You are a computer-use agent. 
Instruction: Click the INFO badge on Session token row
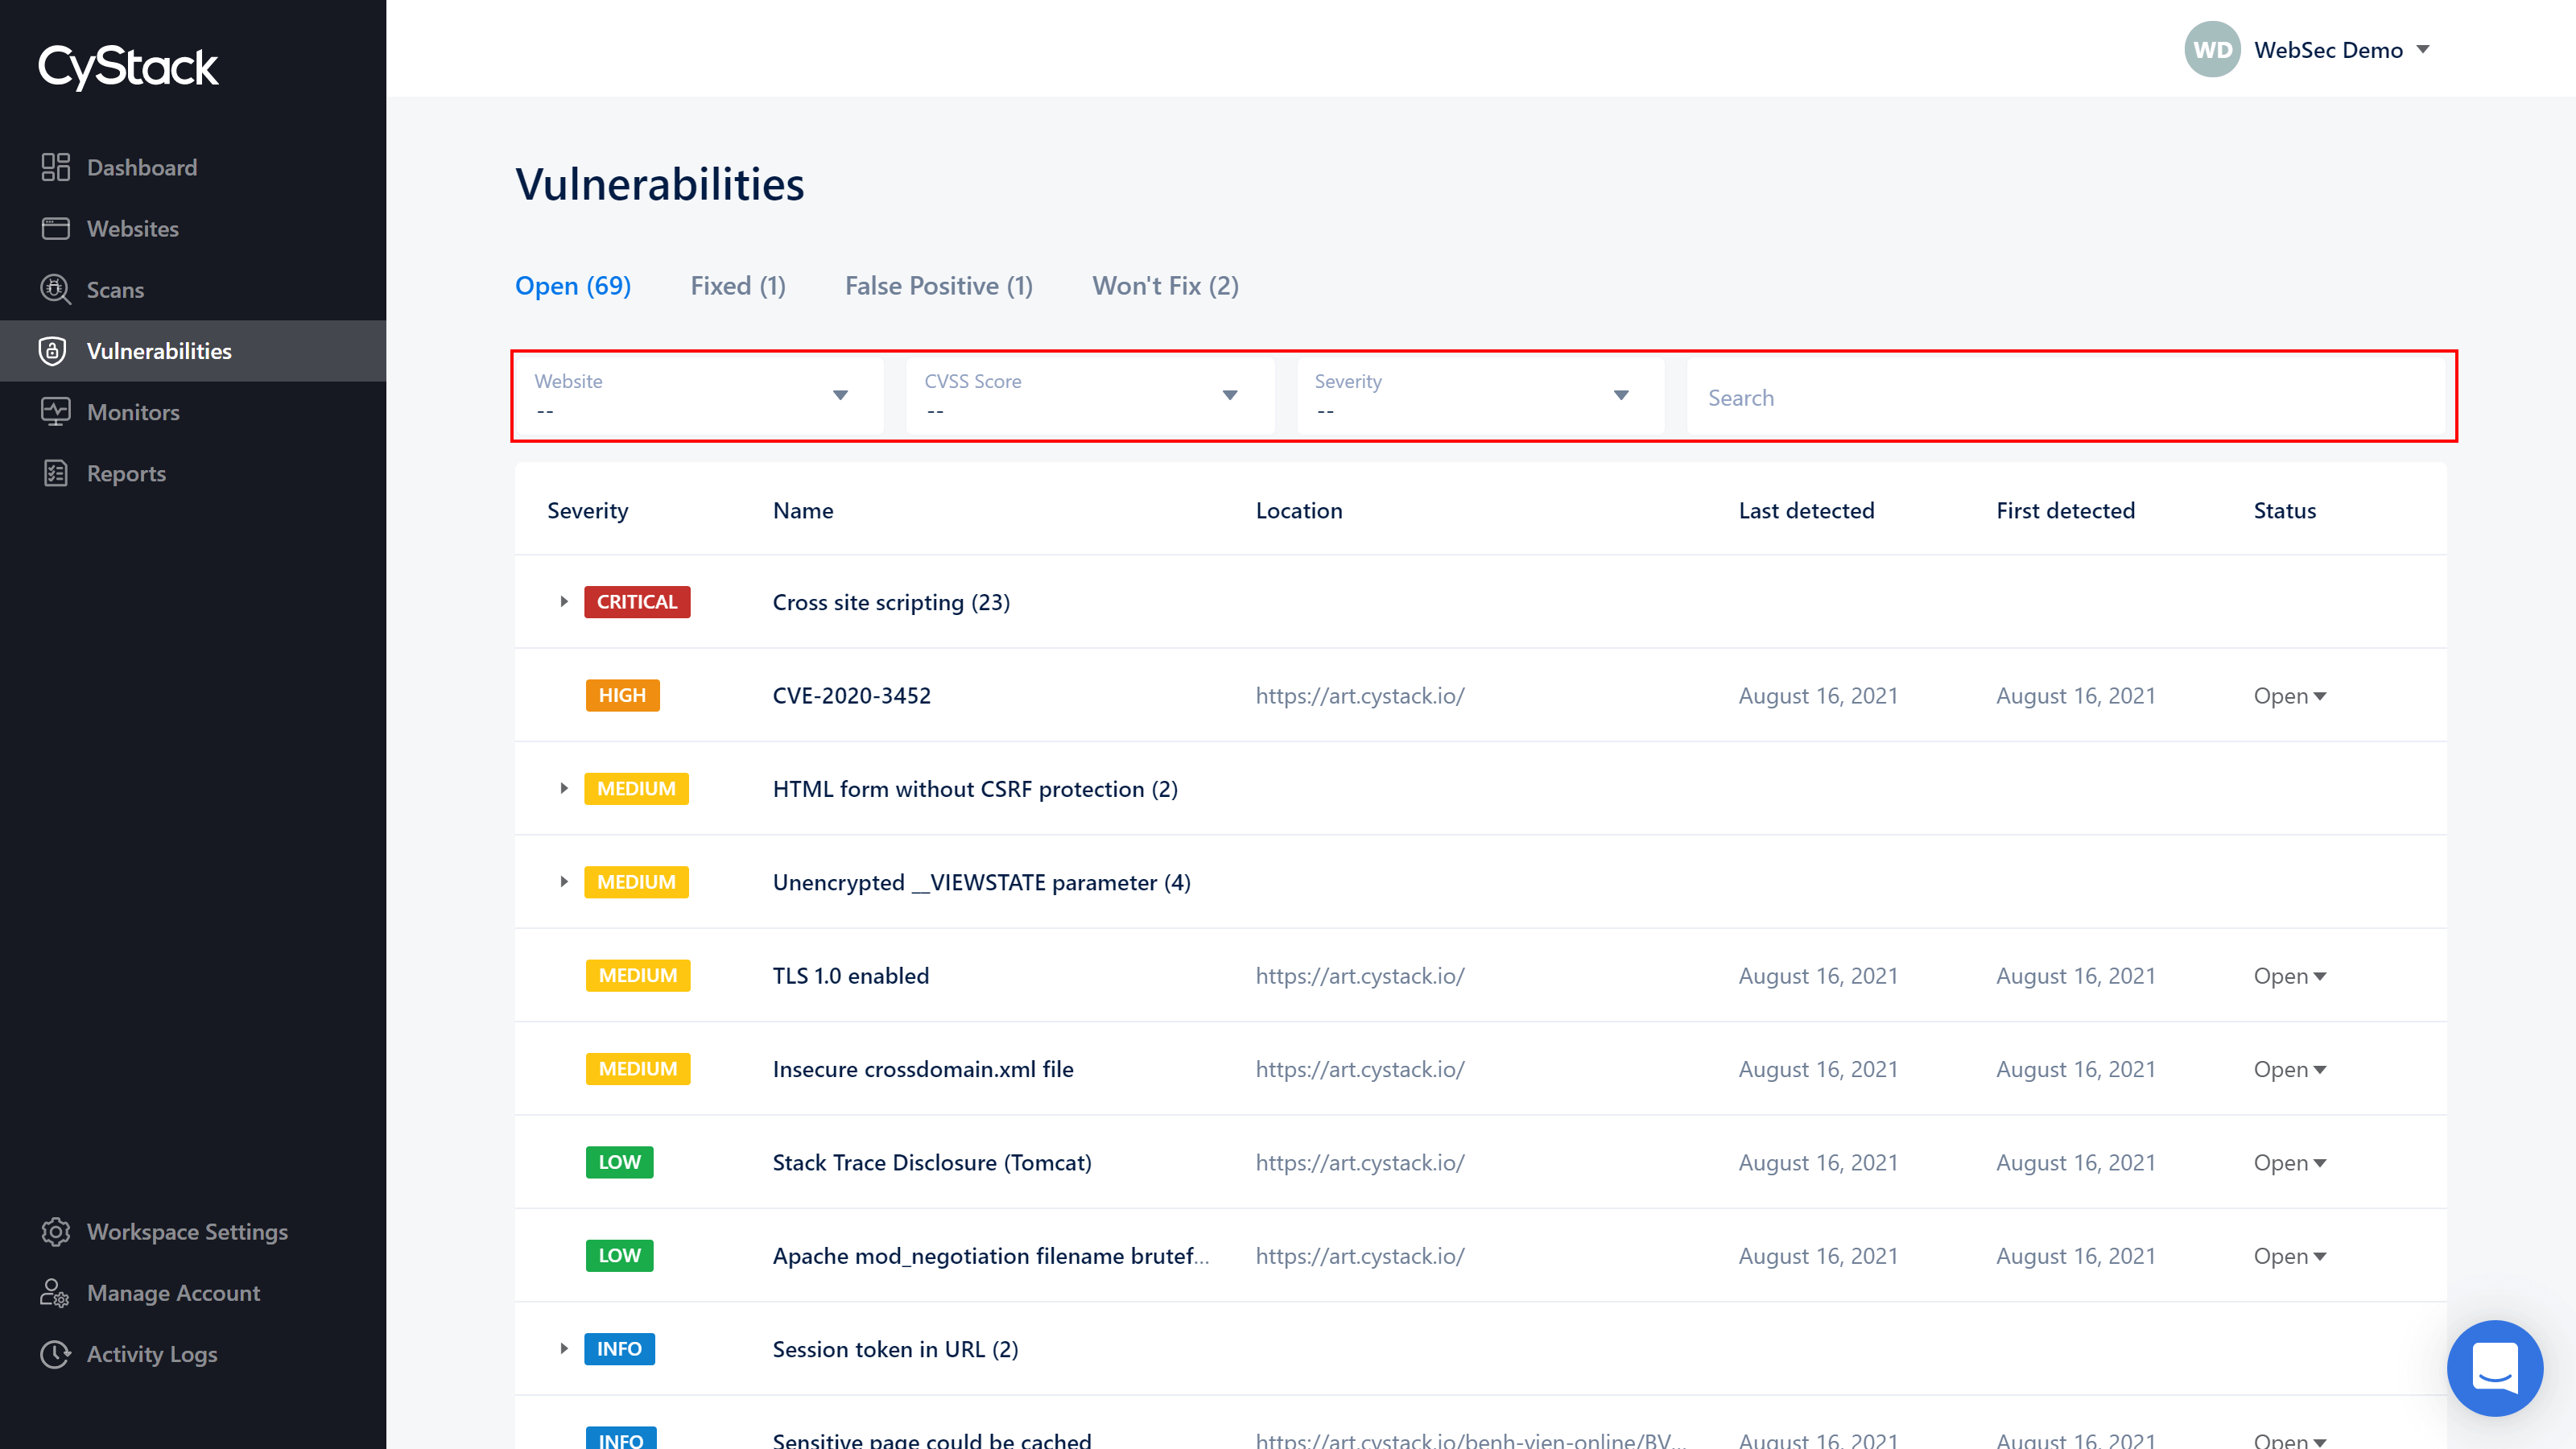coord(619,1349)
